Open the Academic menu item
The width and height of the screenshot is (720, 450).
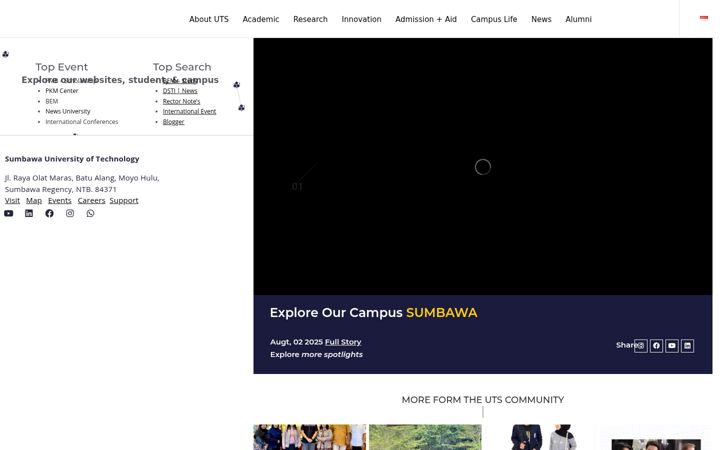[x=261, y=19]
